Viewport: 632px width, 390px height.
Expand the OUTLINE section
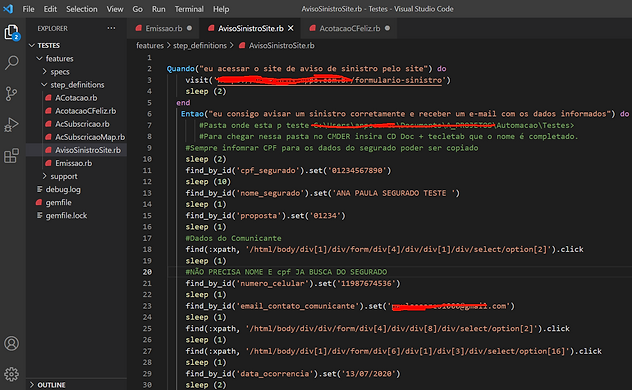pos(32,385)
